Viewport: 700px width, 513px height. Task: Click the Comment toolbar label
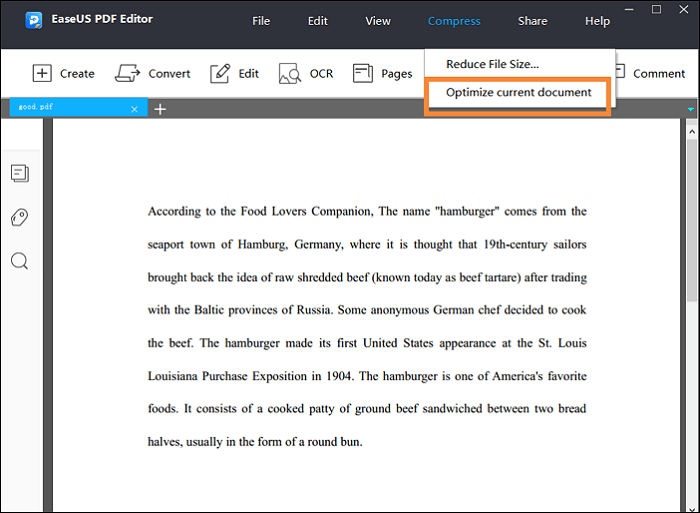point(659,74)
